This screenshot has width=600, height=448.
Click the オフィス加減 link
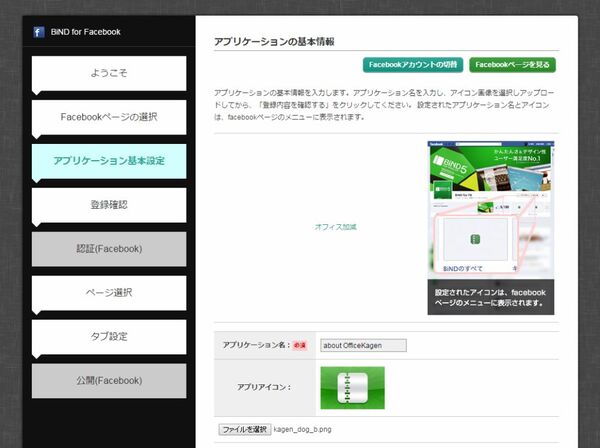[x=335, y=227]
